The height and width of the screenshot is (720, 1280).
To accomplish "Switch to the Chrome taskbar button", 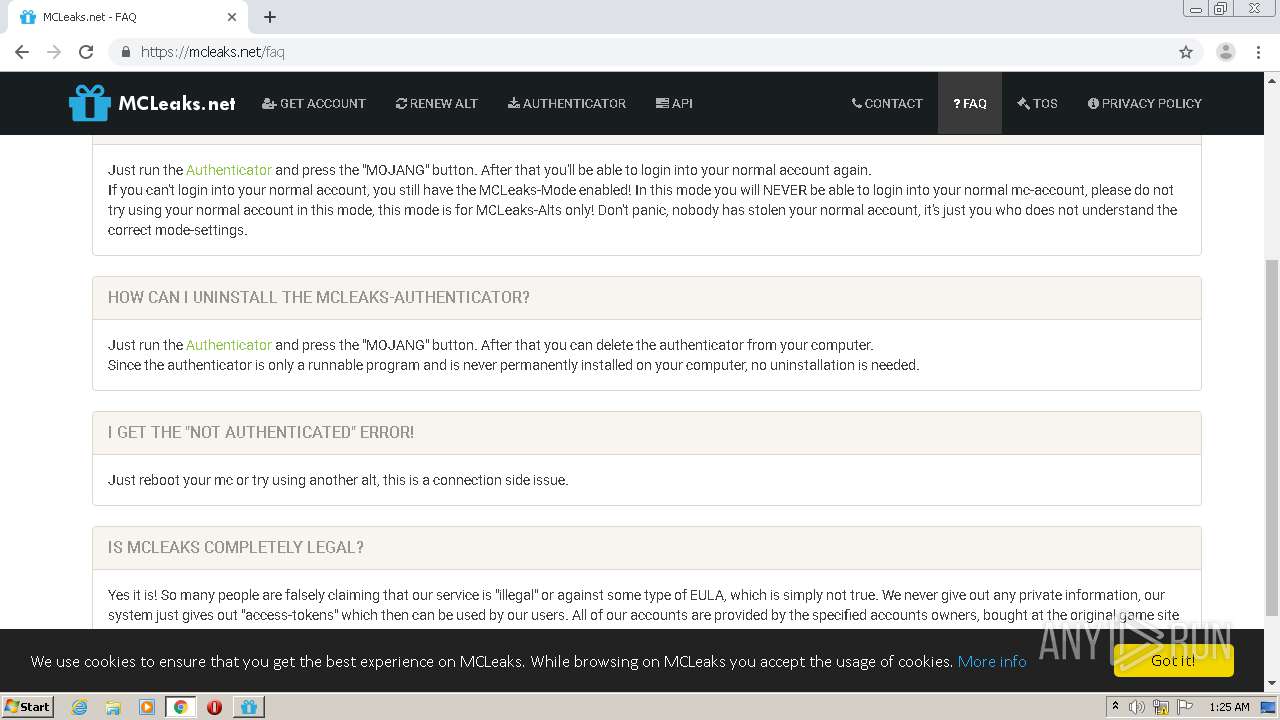I will coord(180,707).
